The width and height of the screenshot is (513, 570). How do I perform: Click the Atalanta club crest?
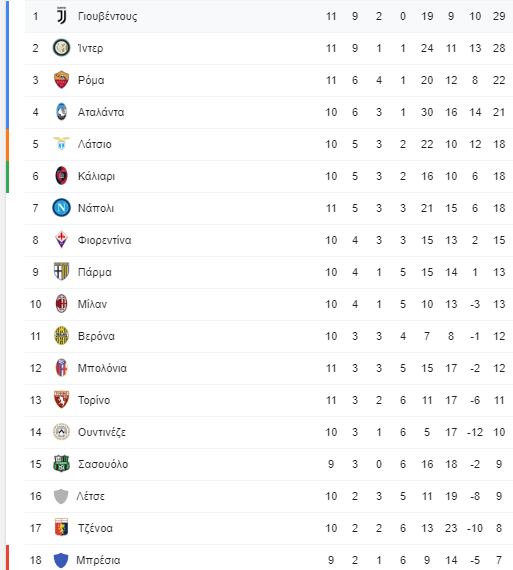click(61, 112)
